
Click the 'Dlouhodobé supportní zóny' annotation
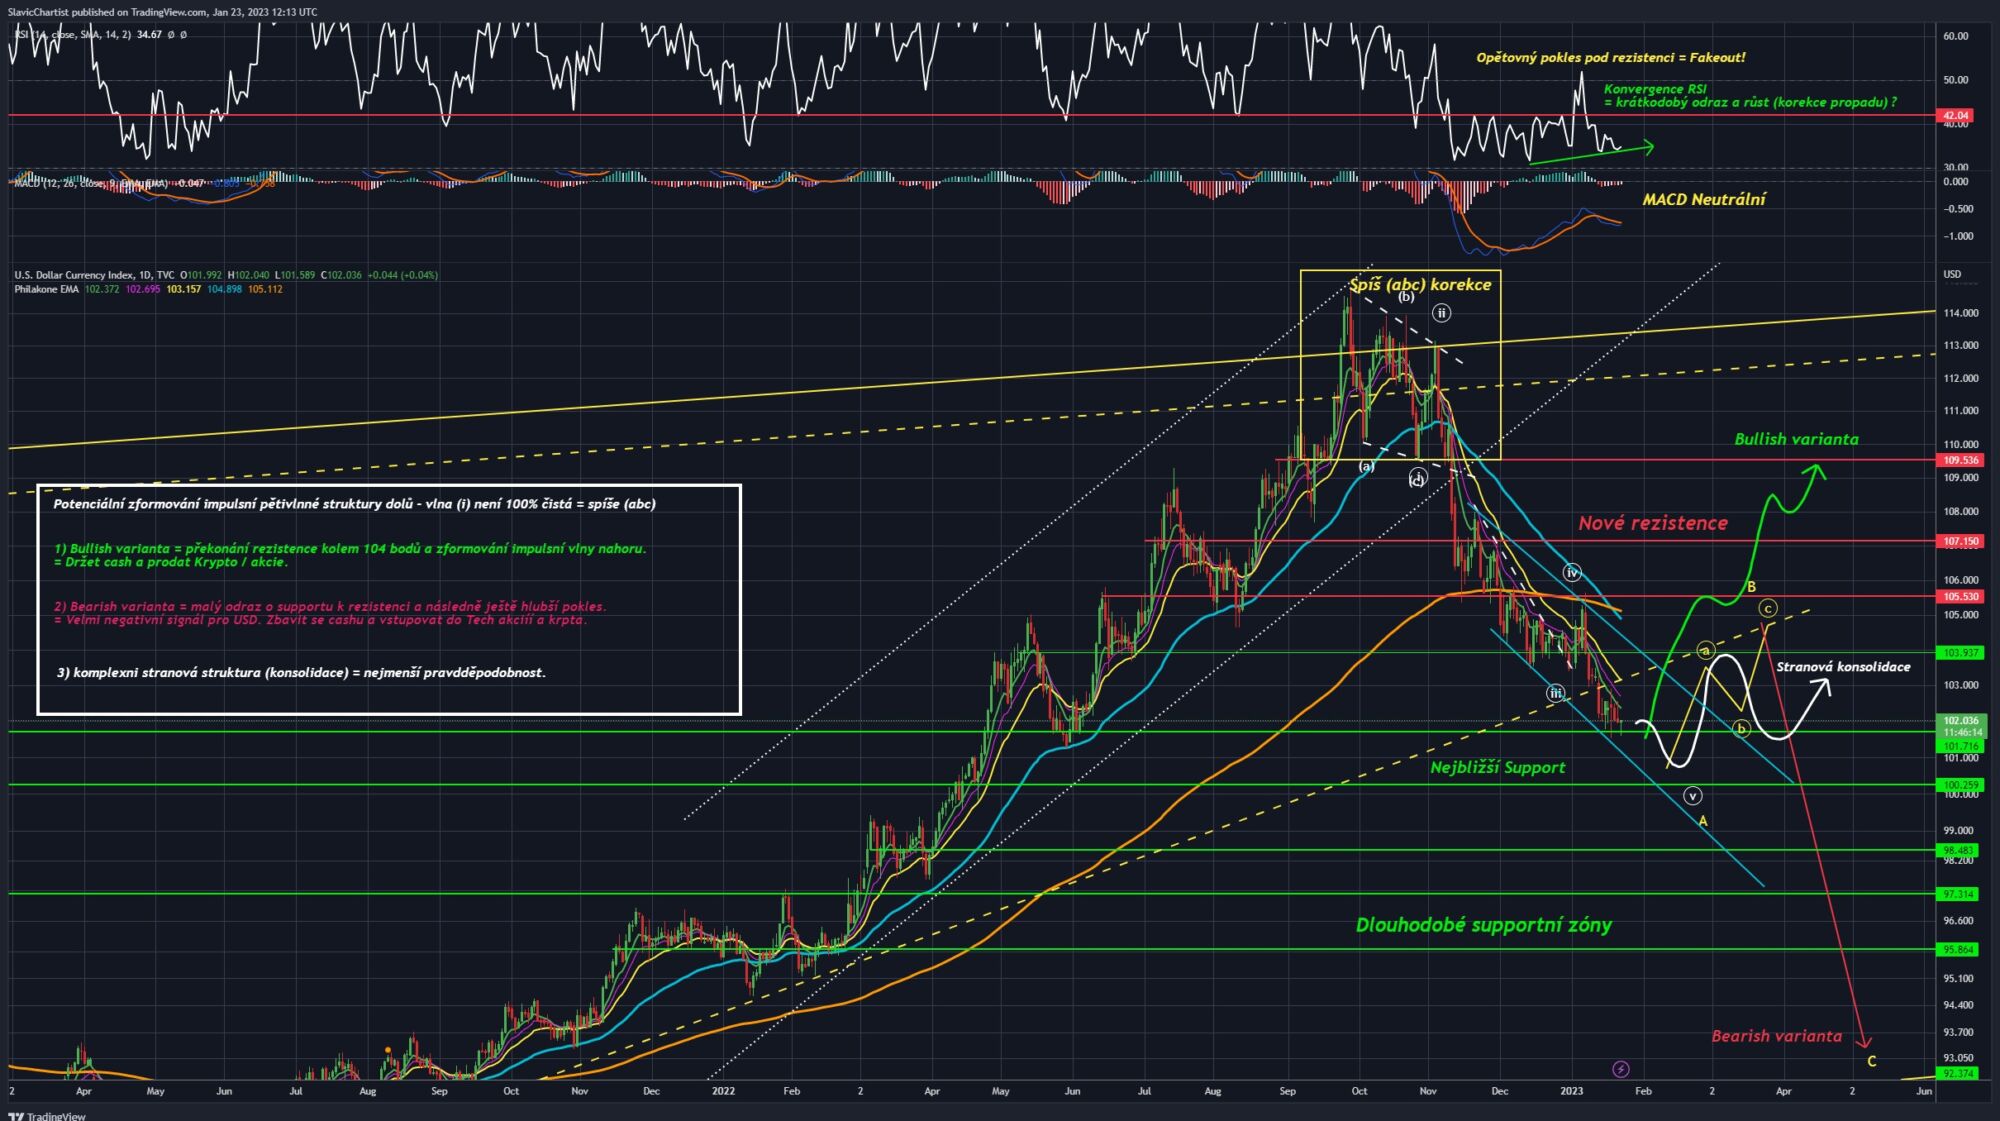pos(1483,925)
